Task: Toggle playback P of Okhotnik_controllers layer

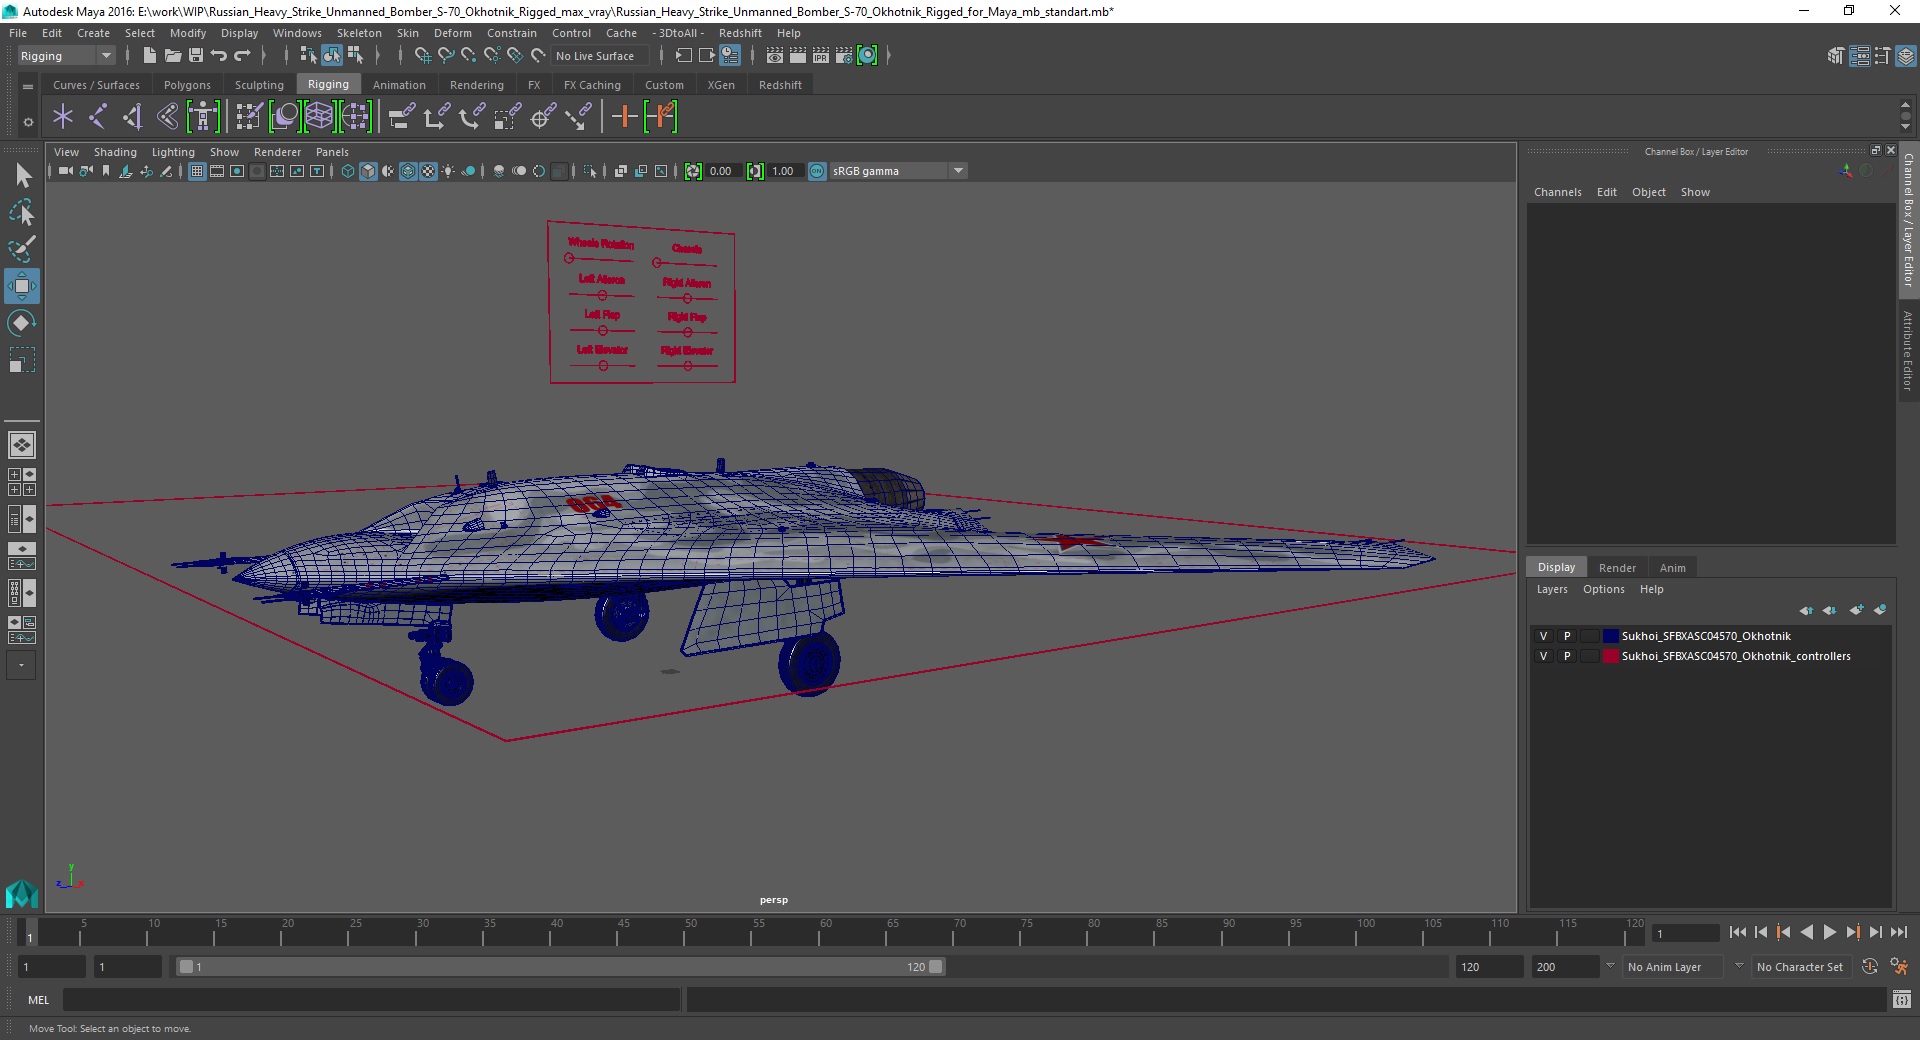Action: click(x=1567, y=656)
